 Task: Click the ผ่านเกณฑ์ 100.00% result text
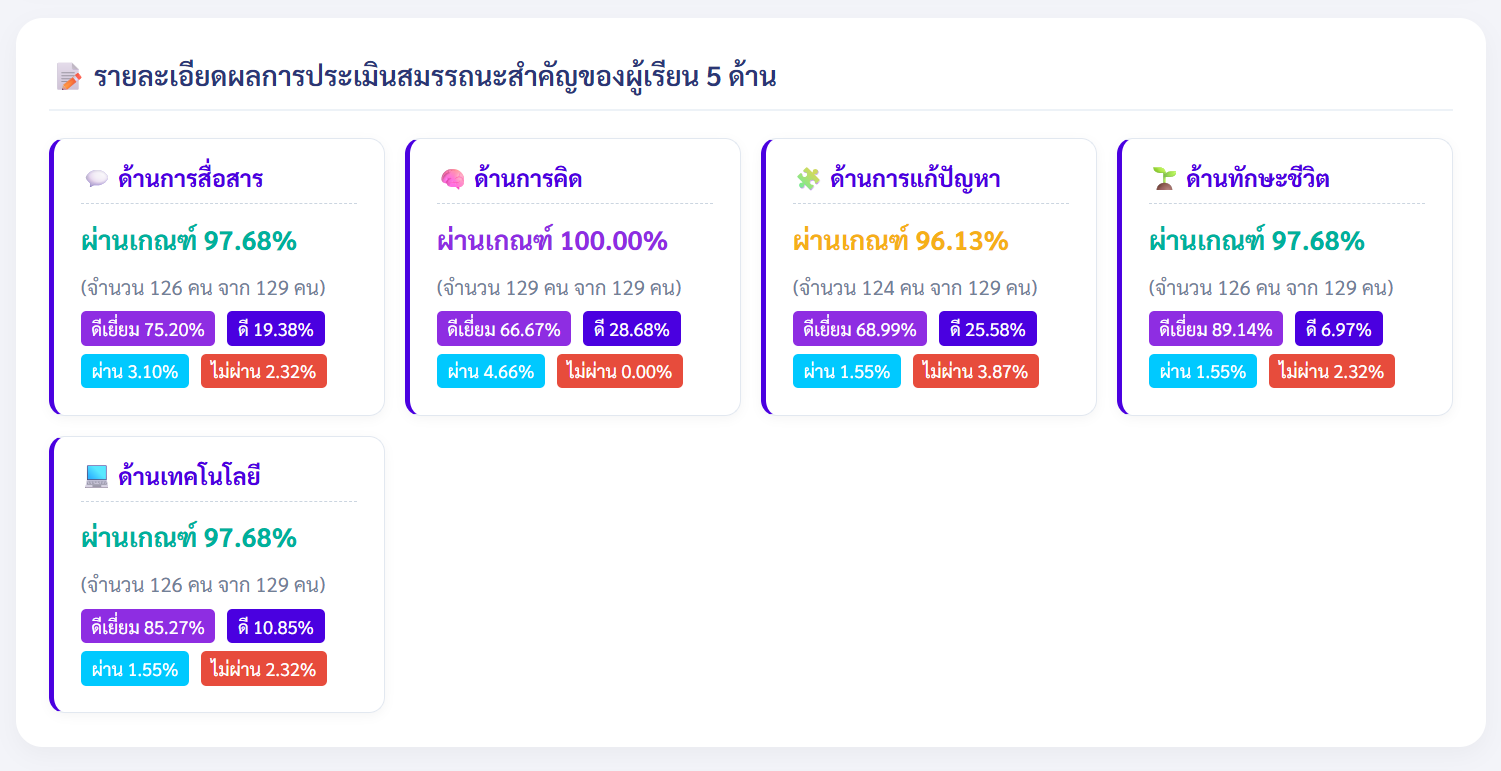pyautogui.click(x=552, y=241)
